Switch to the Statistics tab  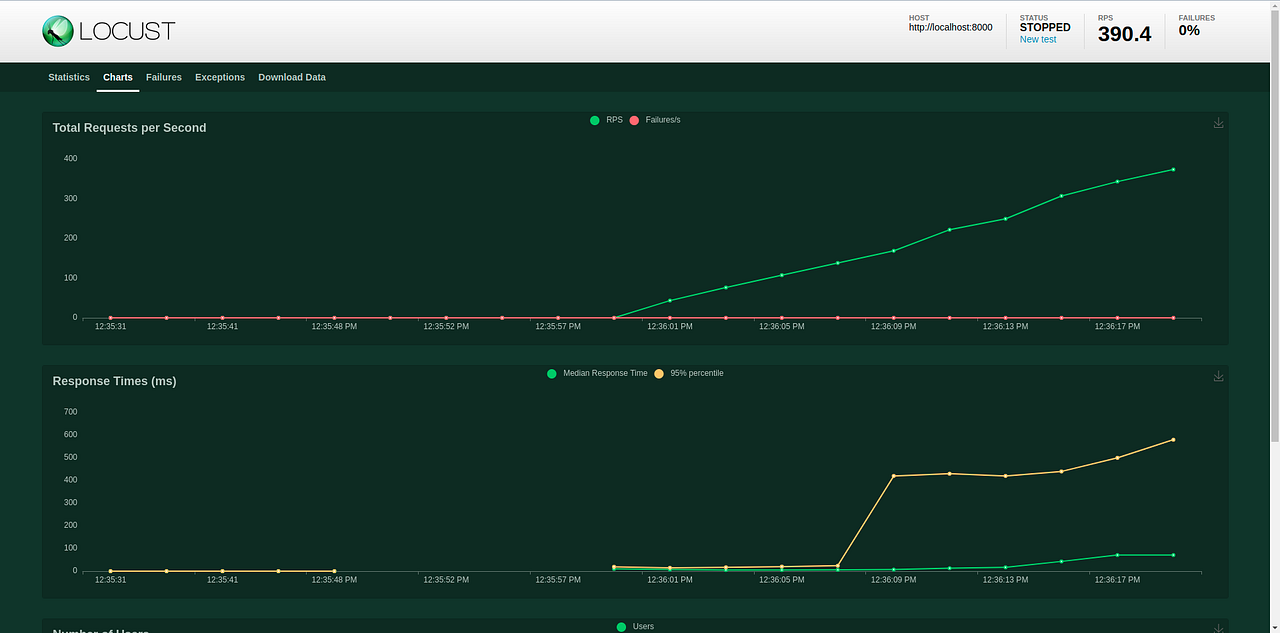click(x=68, y=77)
